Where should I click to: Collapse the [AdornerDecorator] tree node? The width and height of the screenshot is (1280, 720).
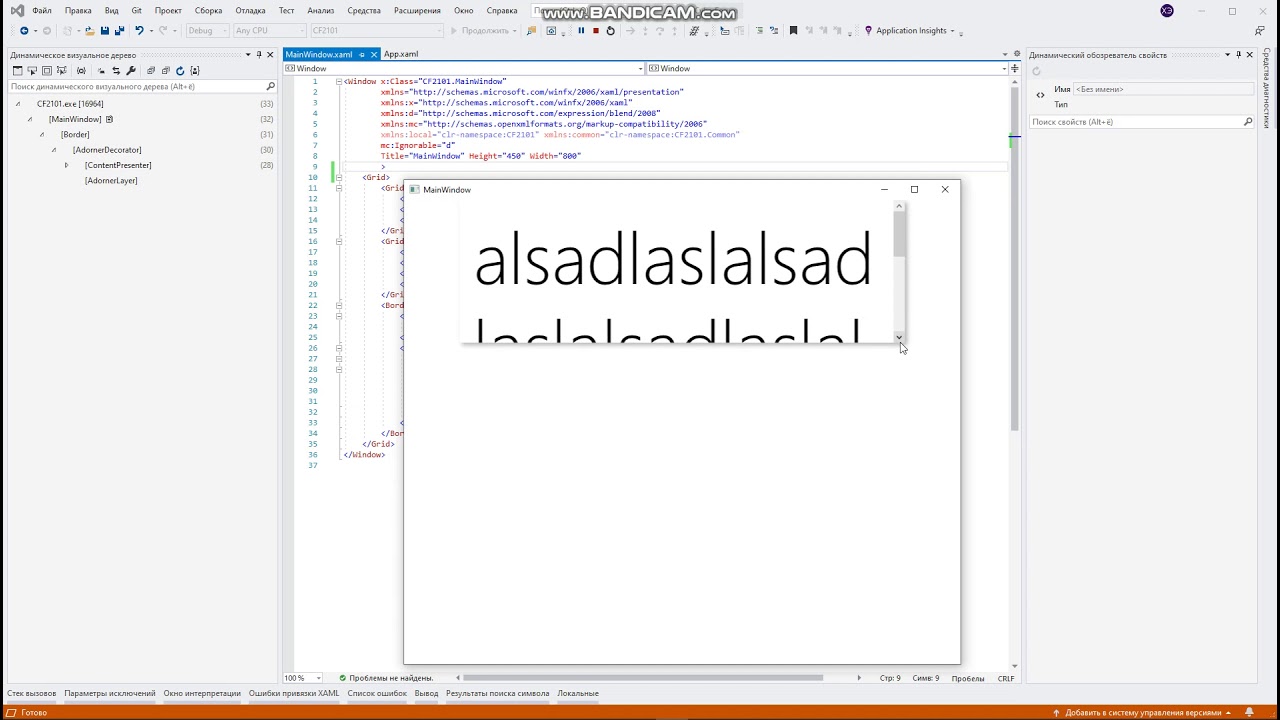(54, 150)
